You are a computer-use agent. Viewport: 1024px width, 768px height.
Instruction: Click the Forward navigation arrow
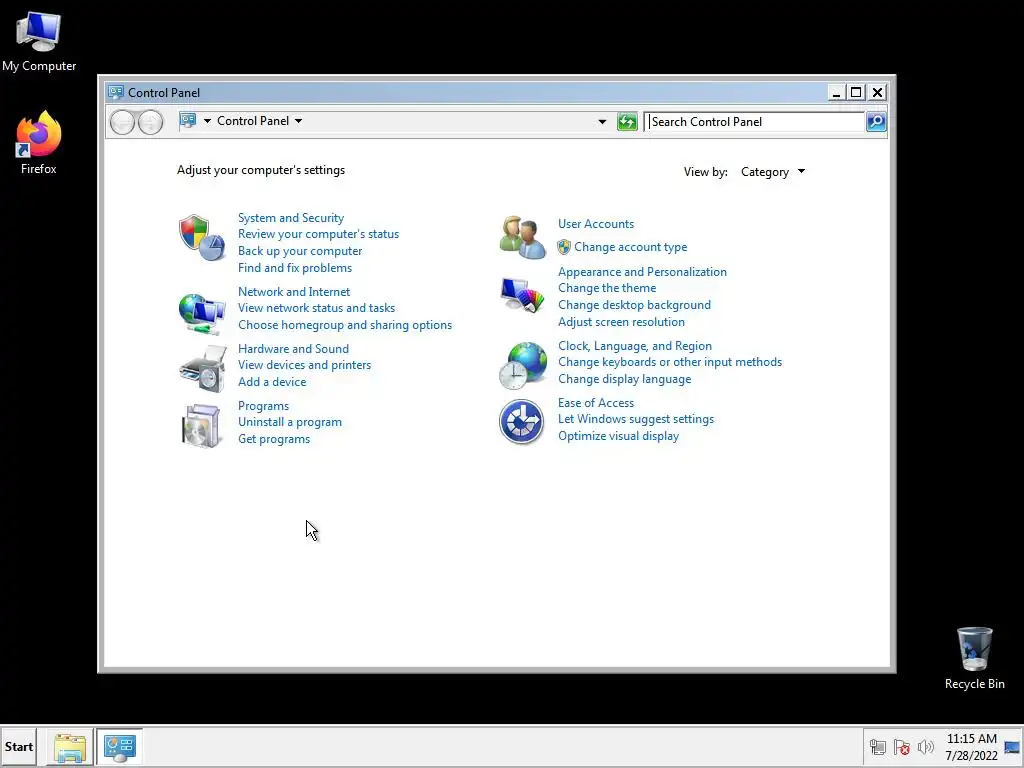click(x=150, y=122)
